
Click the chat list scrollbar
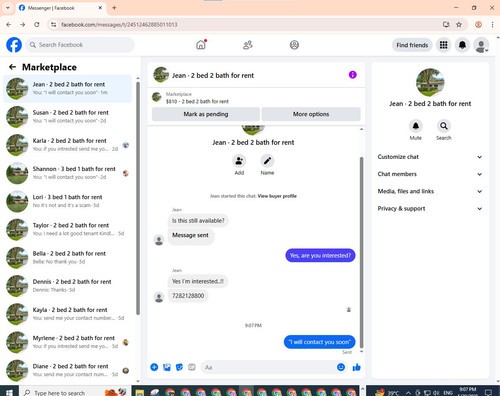click(x=138, y=197)
